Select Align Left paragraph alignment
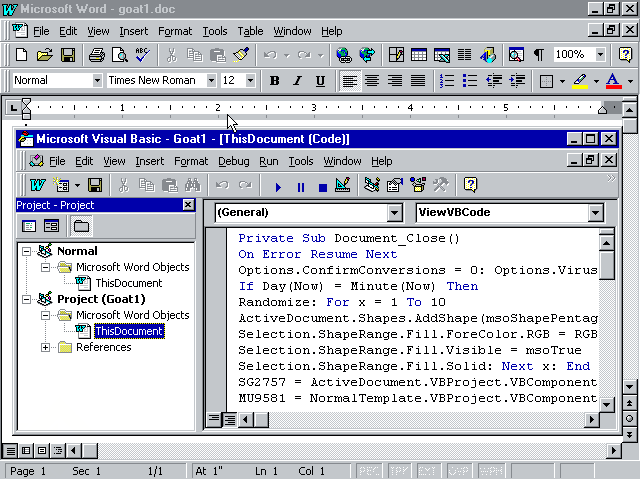 pos(350,81)
